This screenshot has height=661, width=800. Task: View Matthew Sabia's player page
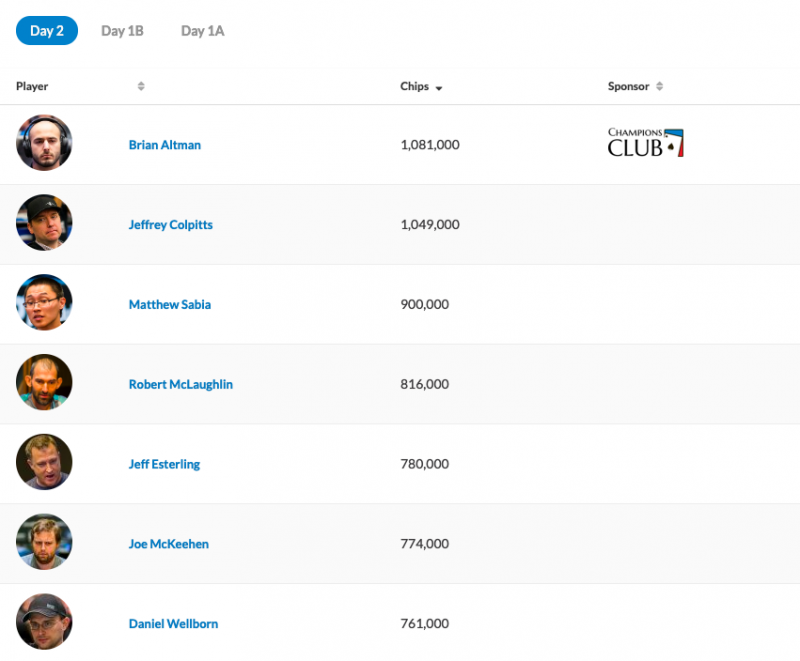(x=170, y=304)
